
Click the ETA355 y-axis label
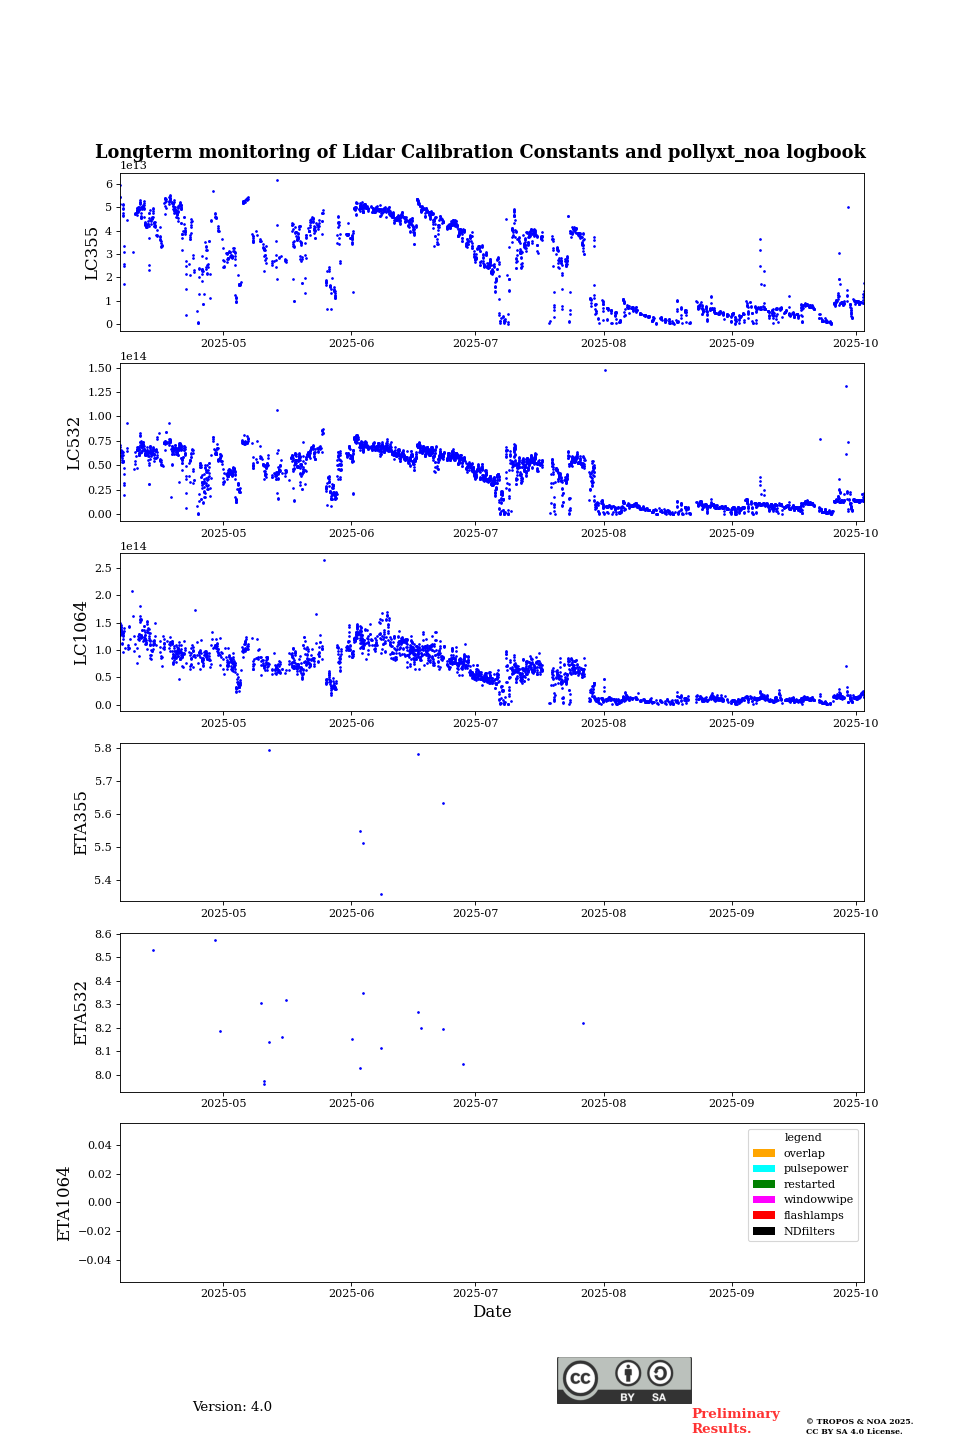pos(81,822)
